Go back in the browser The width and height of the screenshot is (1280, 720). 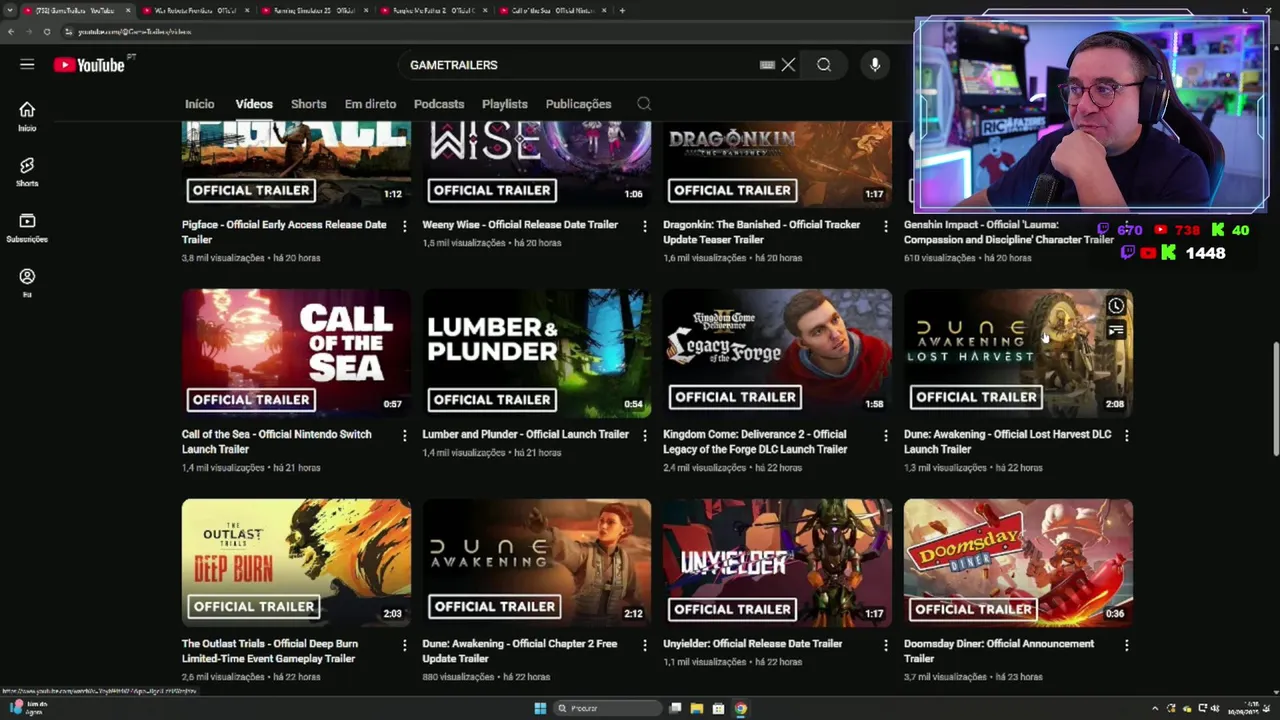11,31
